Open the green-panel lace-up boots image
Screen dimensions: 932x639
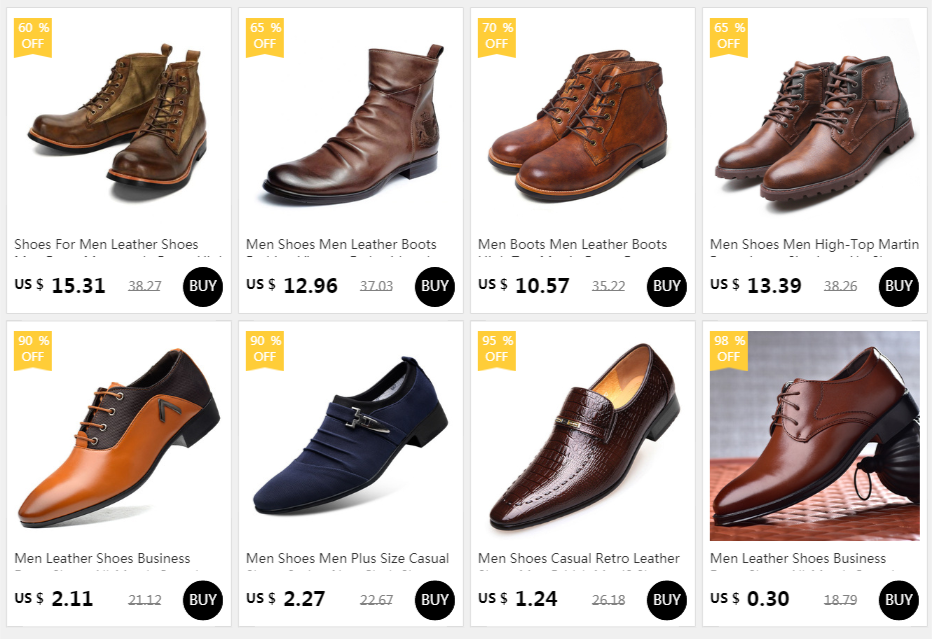click(119, 122)
